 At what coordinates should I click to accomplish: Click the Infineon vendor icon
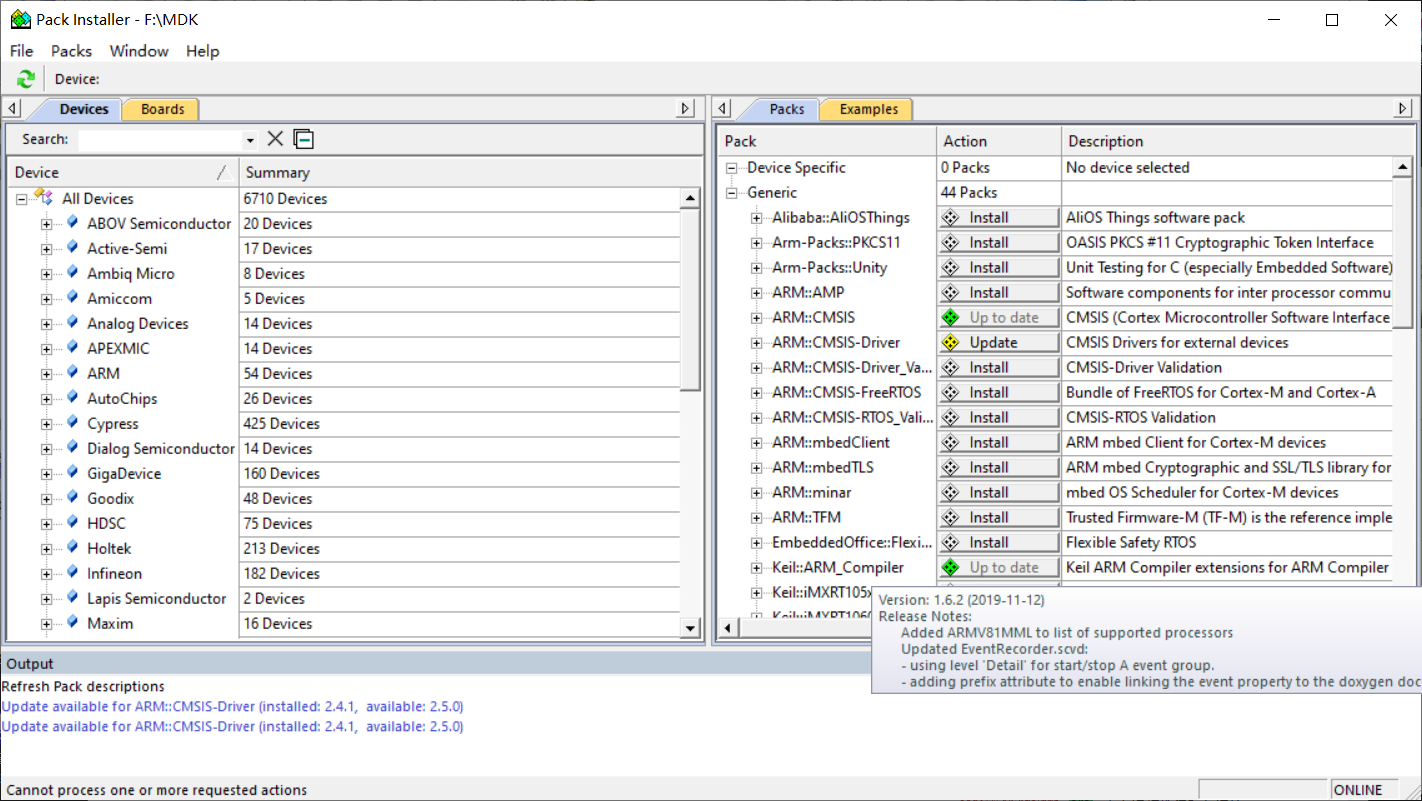pyautogui.click(x=72, y=573)
